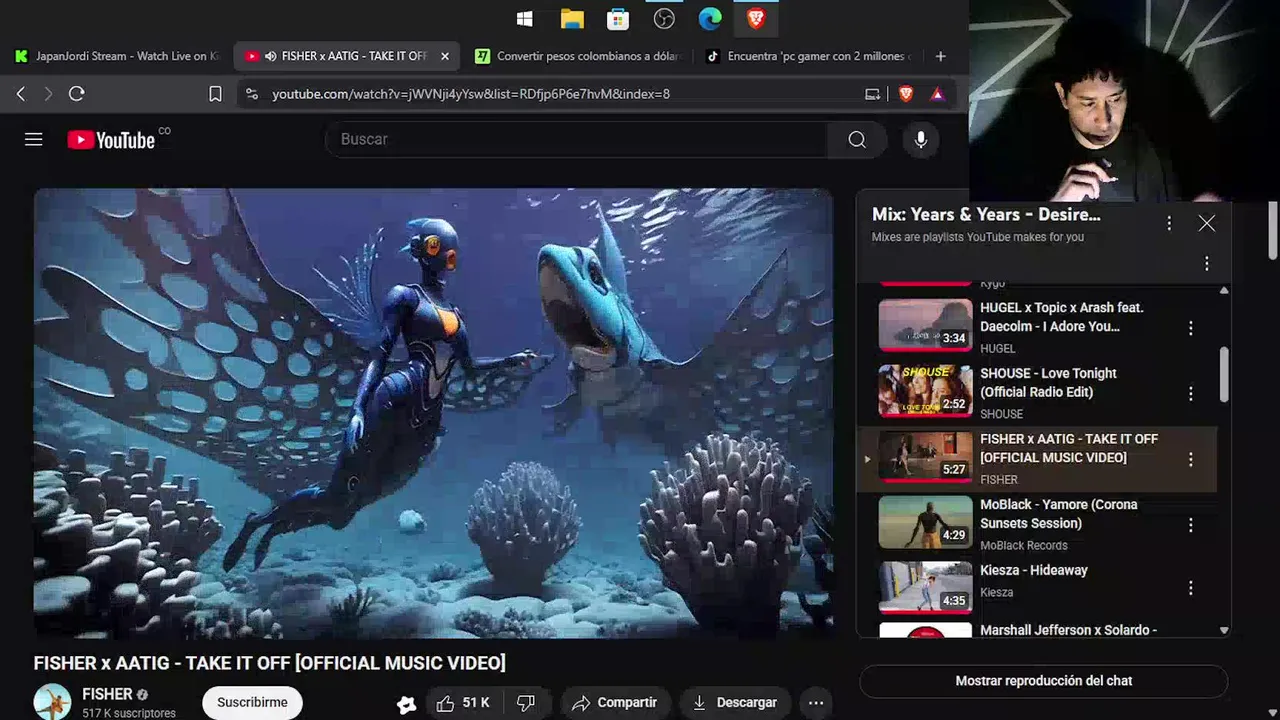The width and height of the screenshot is (1280, 720).
Task: Open FISHER channel avatar
Action: [52, 702]
